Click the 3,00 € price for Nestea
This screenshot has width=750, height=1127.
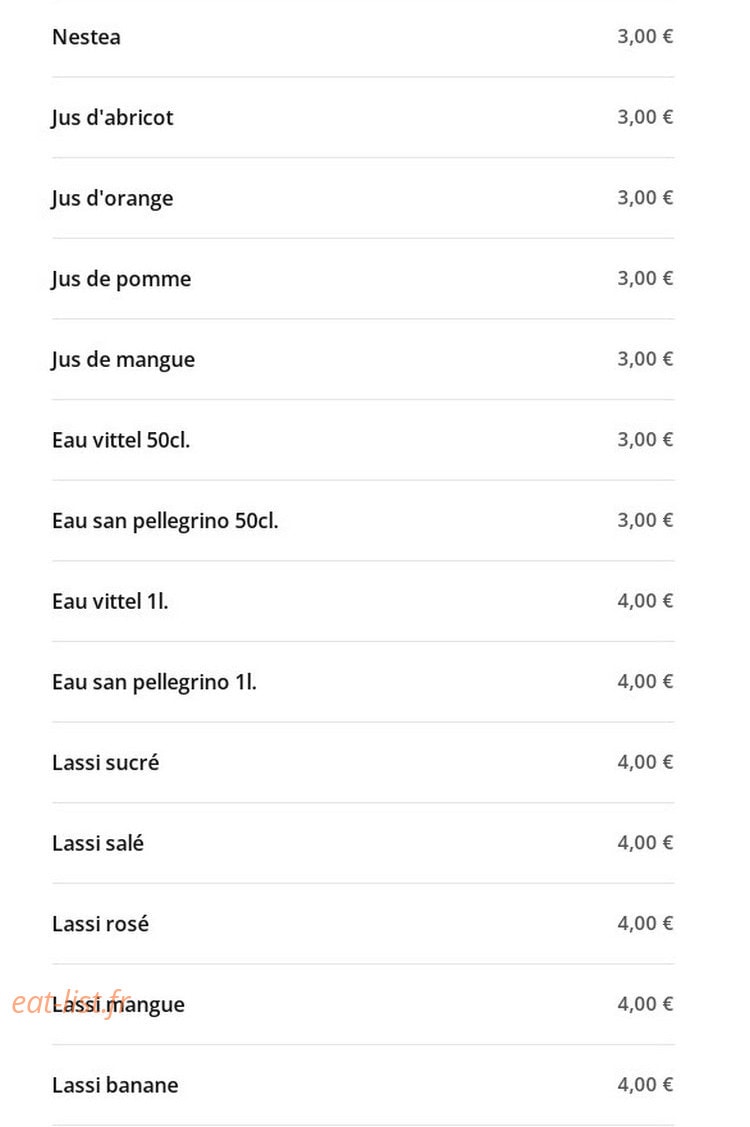[x=645, y=37]
